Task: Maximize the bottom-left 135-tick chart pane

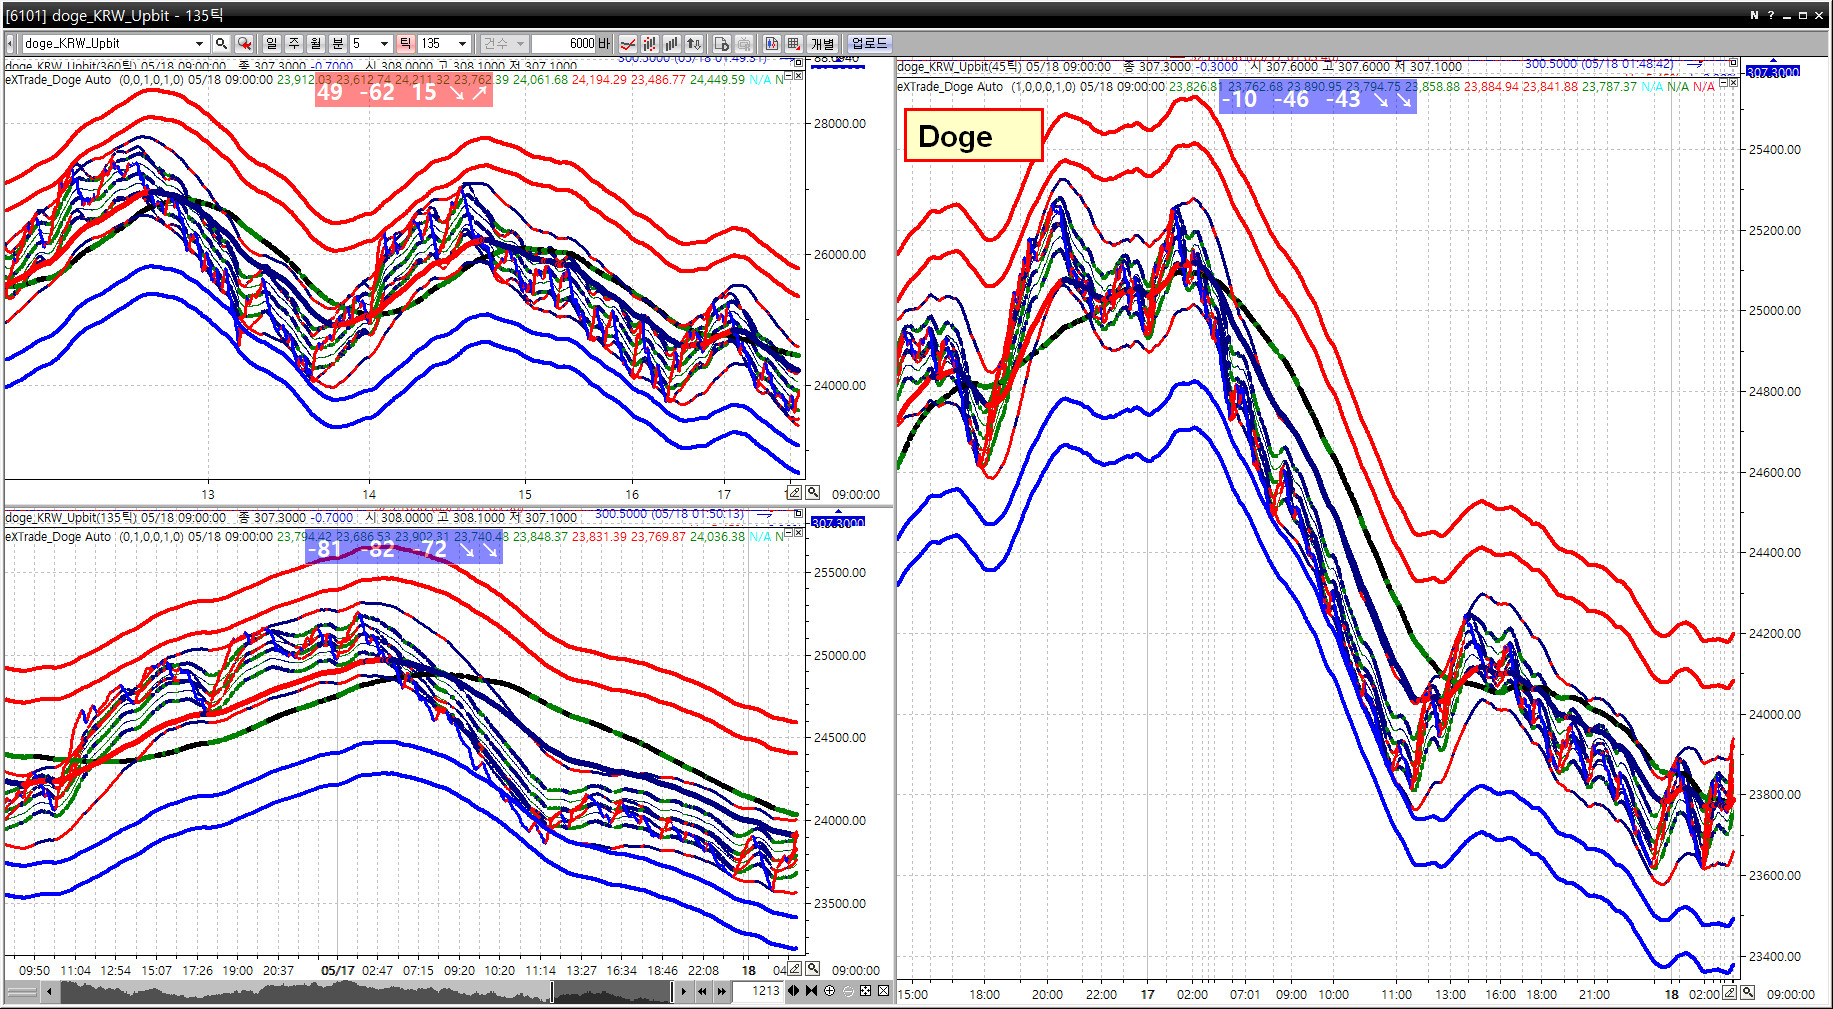Action: point(798,514)
